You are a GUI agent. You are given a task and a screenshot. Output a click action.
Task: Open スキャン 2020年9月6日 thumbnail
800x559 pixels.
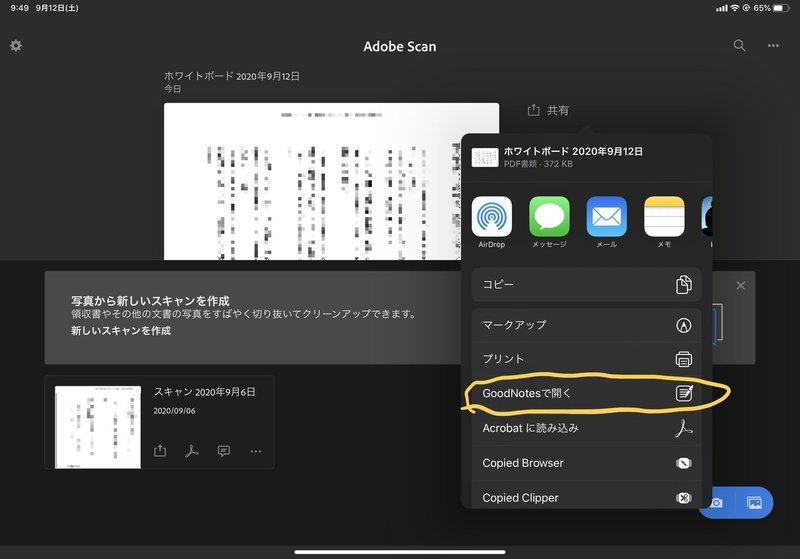pos(98,427)
